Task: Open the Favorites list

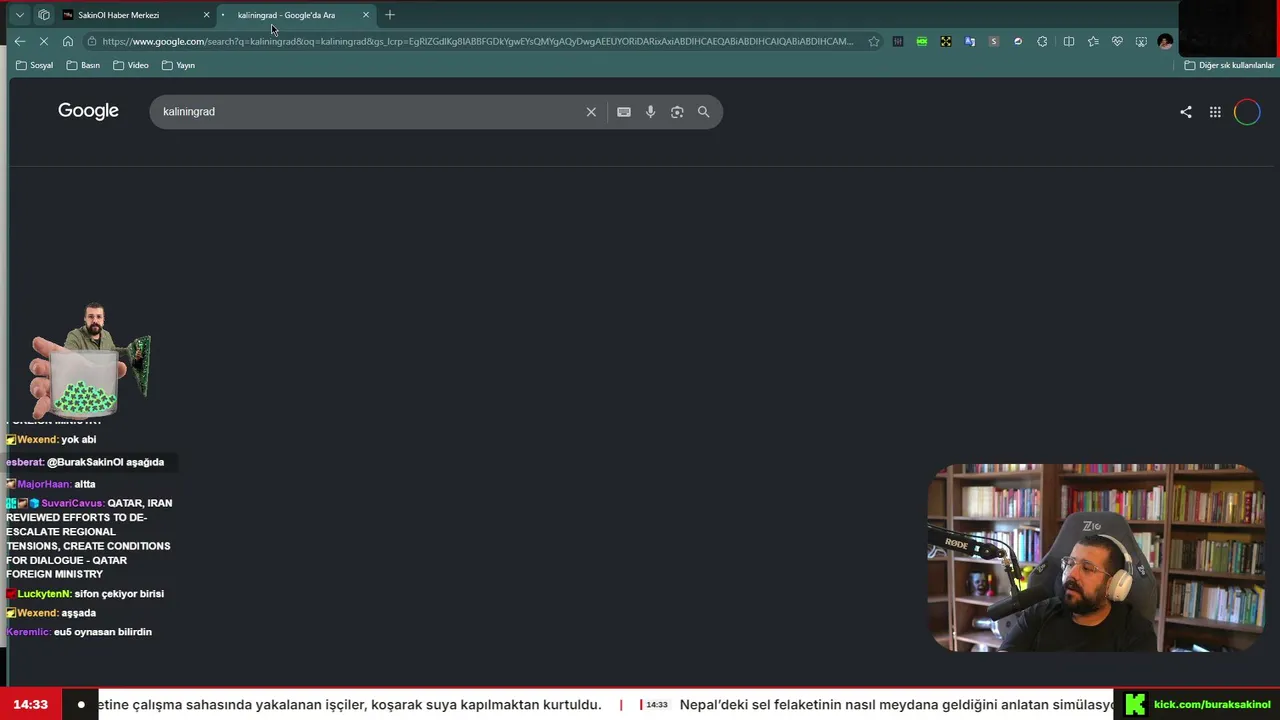Action: [1093, 41]
